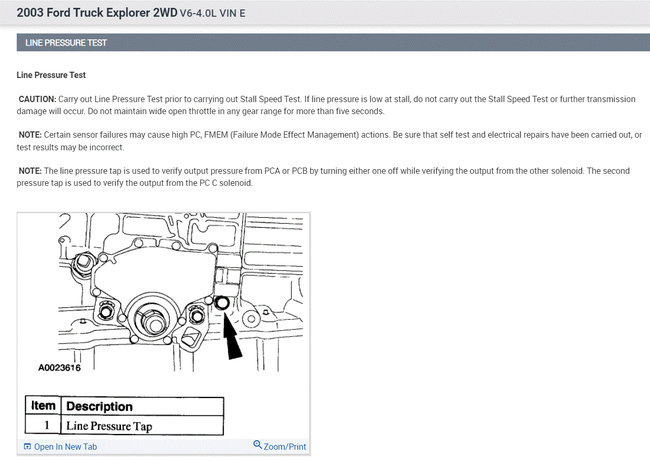This screenshot has width=650, height=466.
Task: Select the LINE PRESSURE TEST header bar
Action: click(x=333, y=43)
